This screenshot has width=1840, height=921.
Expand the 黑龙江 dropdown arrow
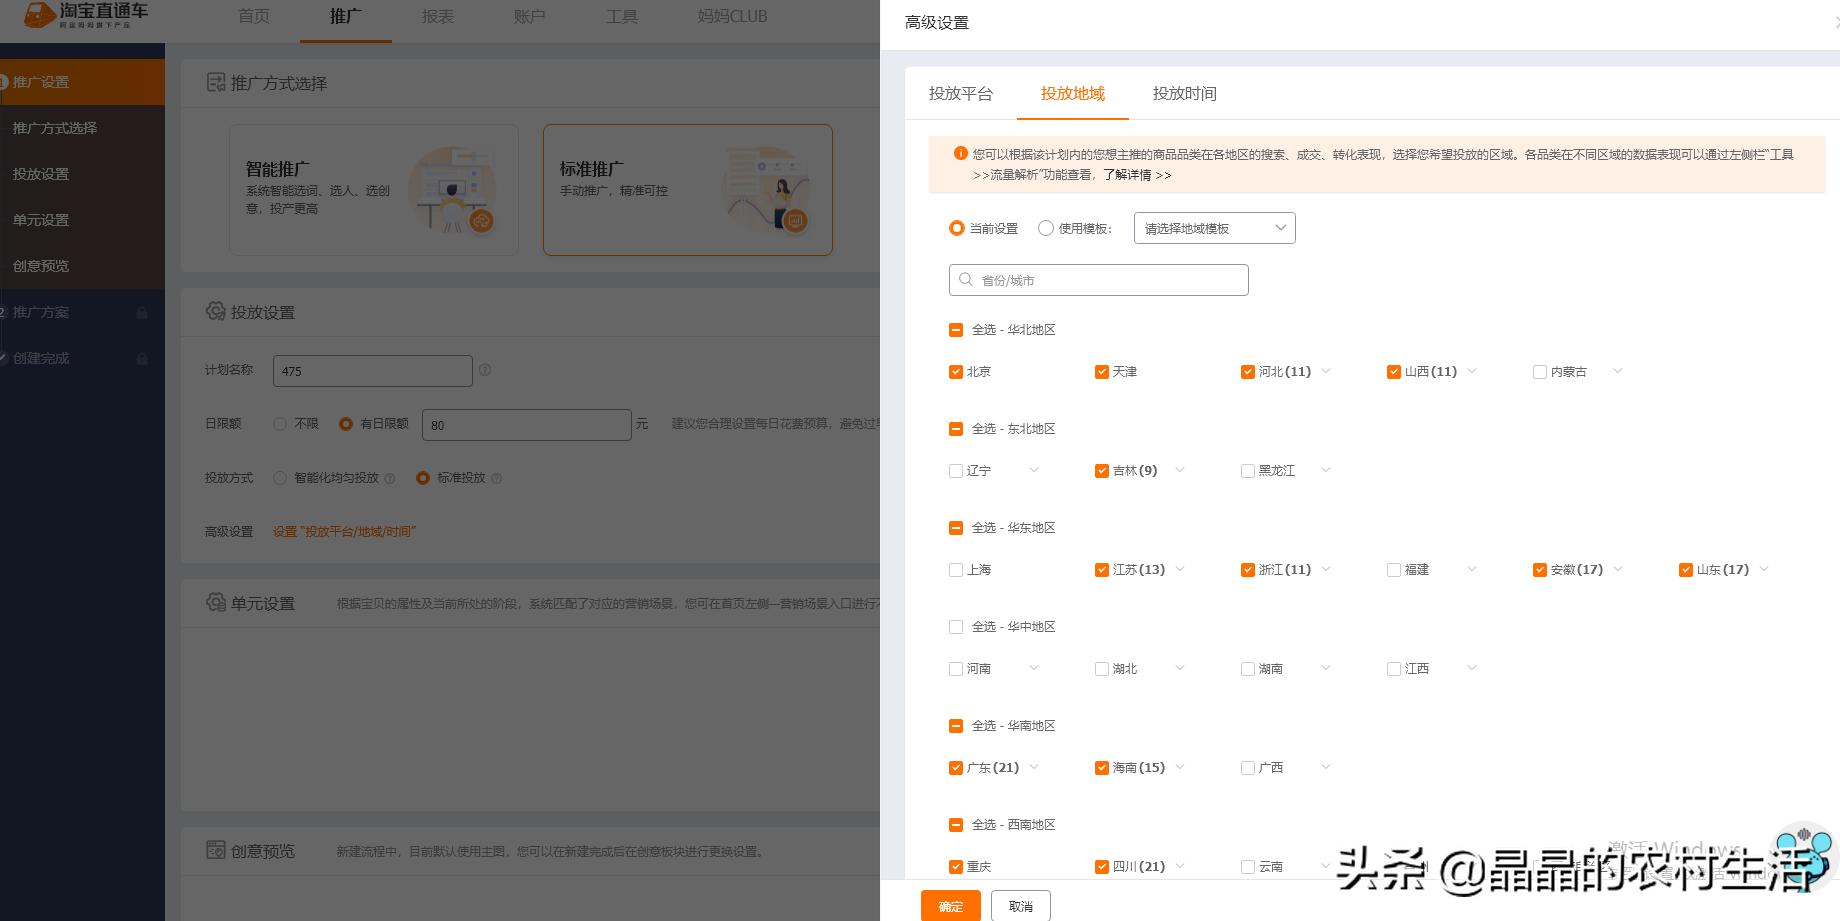coord(1326,470)
